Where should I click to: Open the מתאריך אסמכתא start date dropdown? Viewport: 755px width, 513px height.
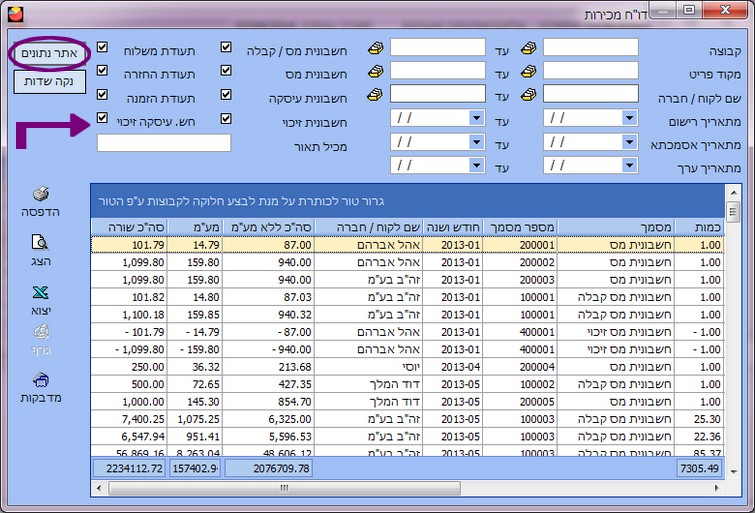[x=630, y=142]
